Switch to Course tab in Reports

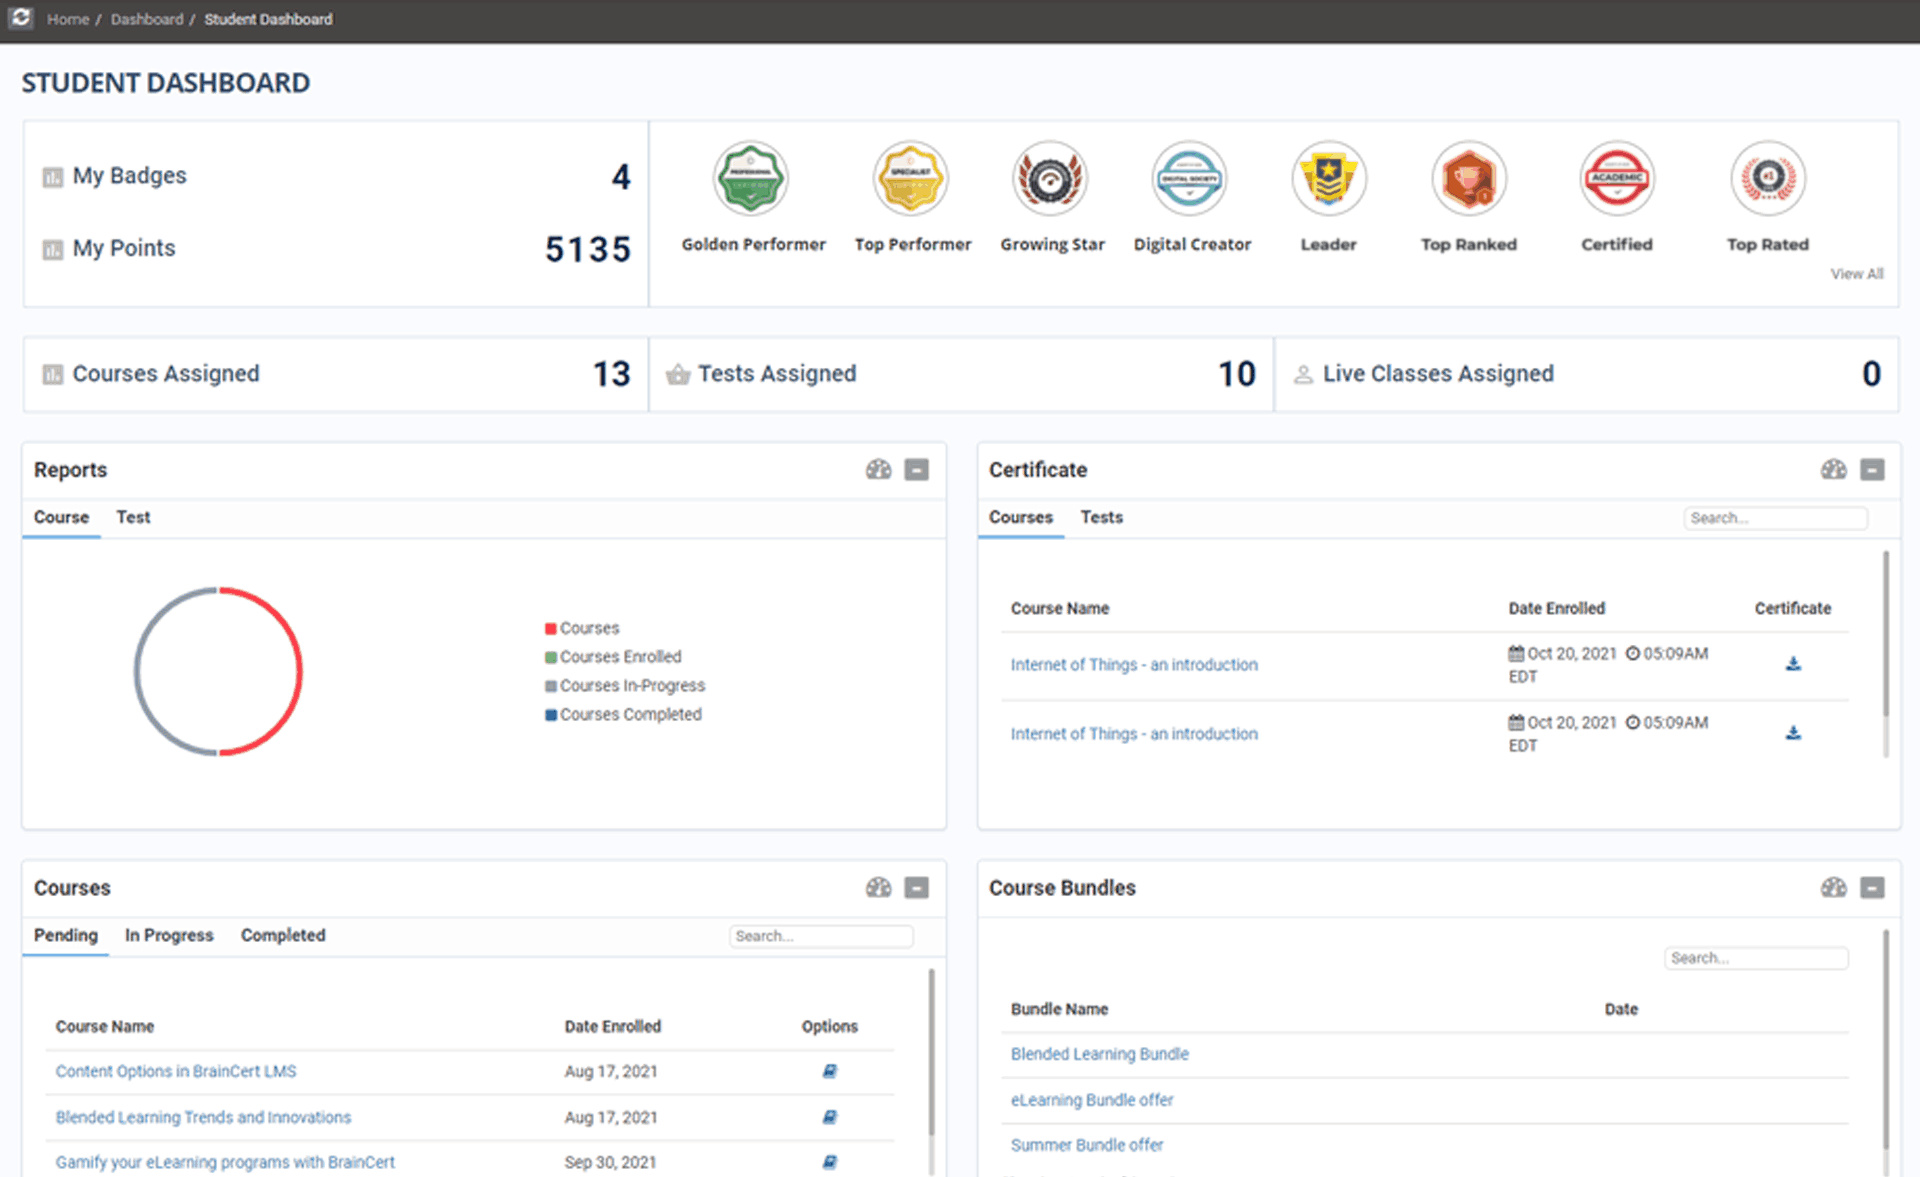[x=61, y=517]
